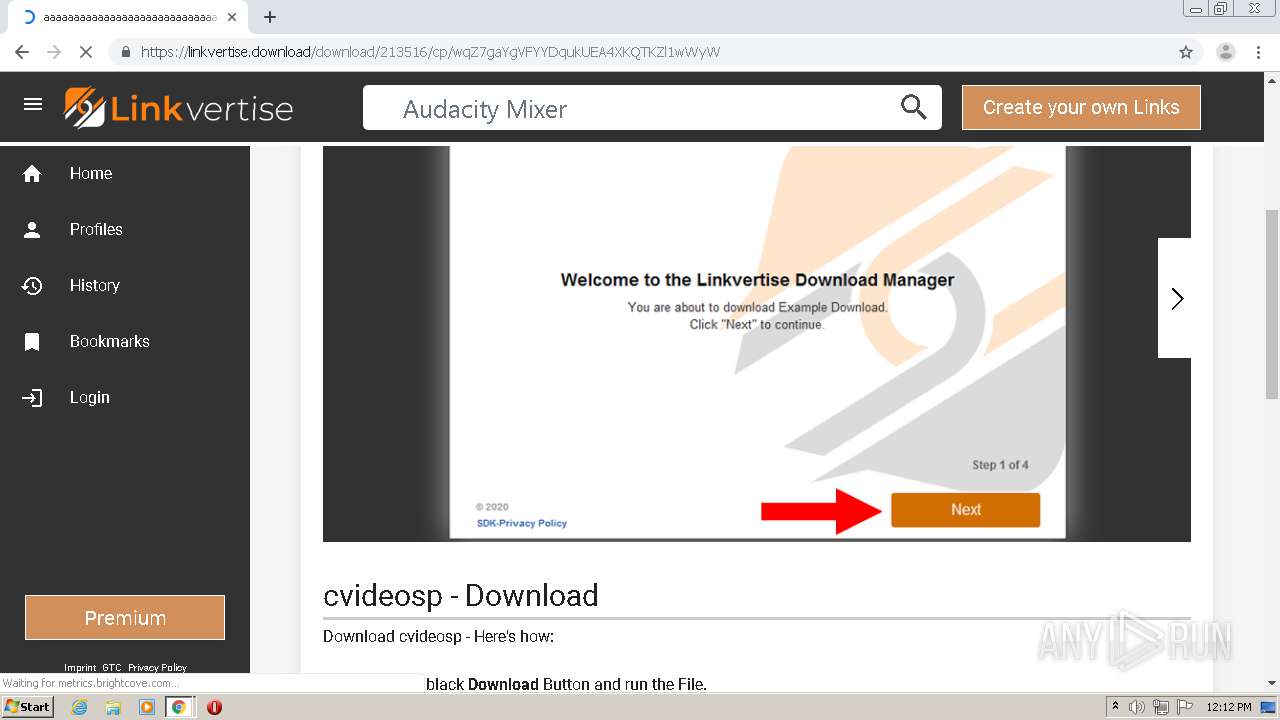The height and width of the screenshot is (720, 1280).
Task: Click volume speaker tray icon
Action: click(x=1137, y=707)
